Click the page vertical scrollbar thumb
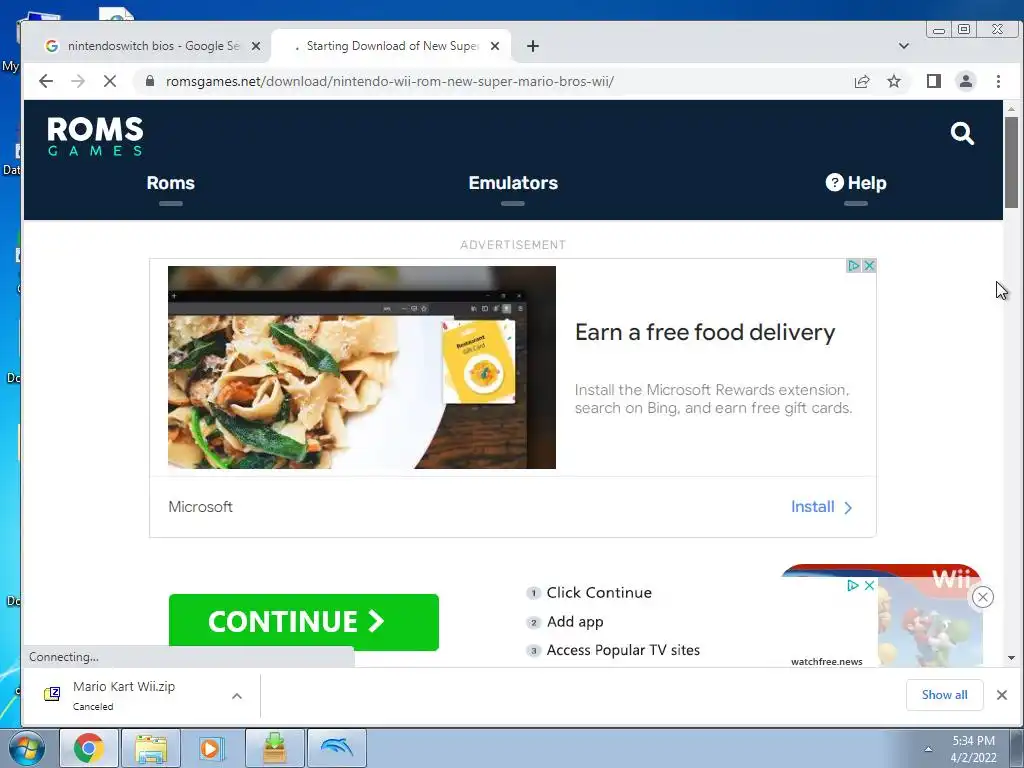The image size is (1024, 768). tap(1012, 163)
